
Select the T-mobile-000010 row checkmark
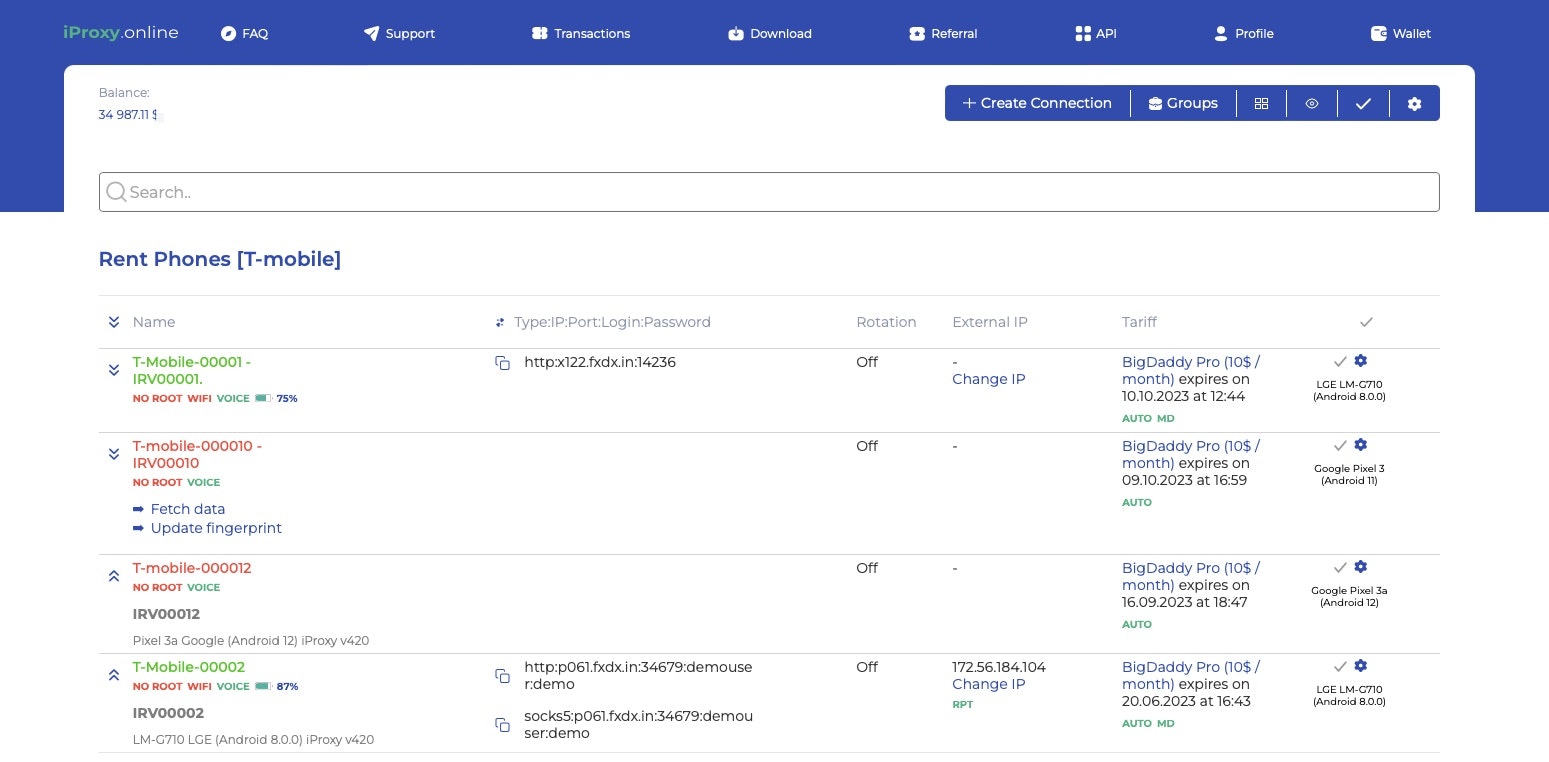(x=1340, y=445)
